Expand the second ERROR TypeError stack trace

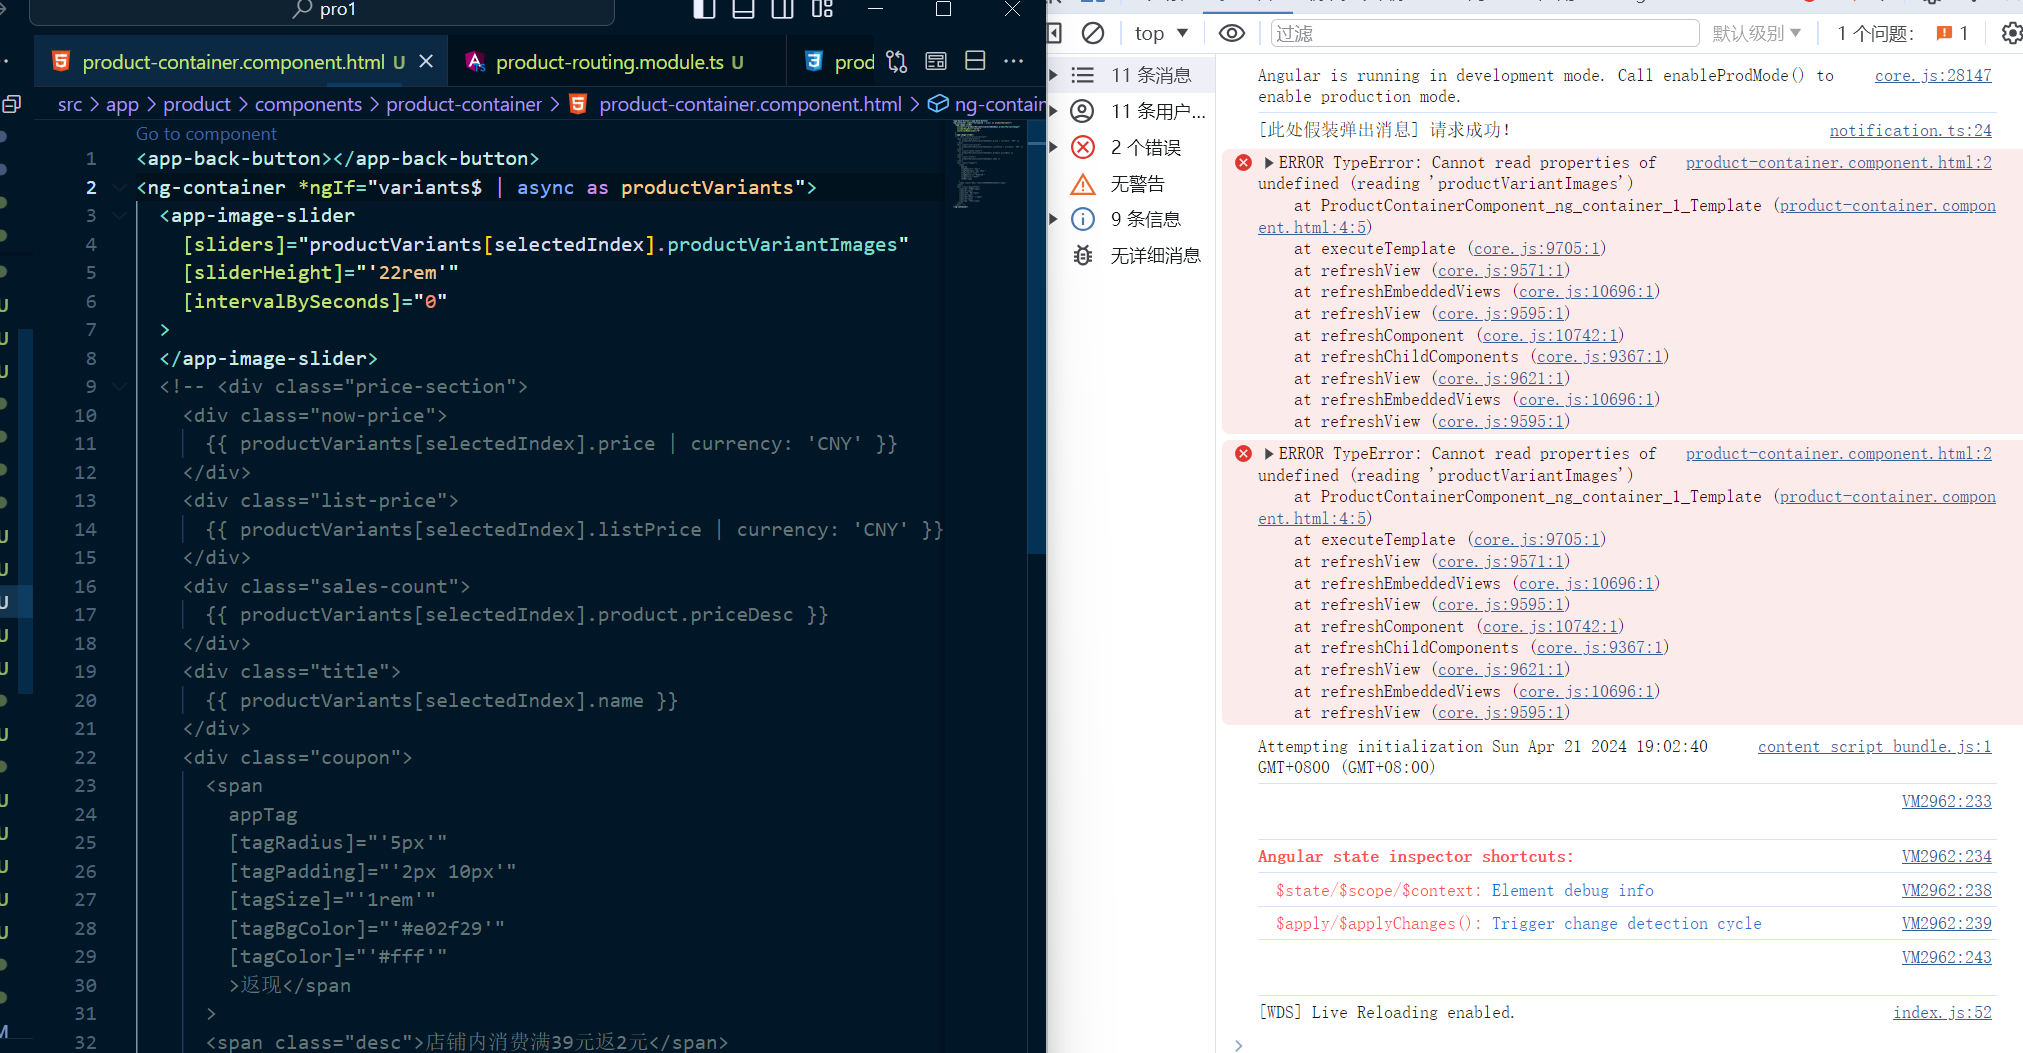click(1269, 453)
